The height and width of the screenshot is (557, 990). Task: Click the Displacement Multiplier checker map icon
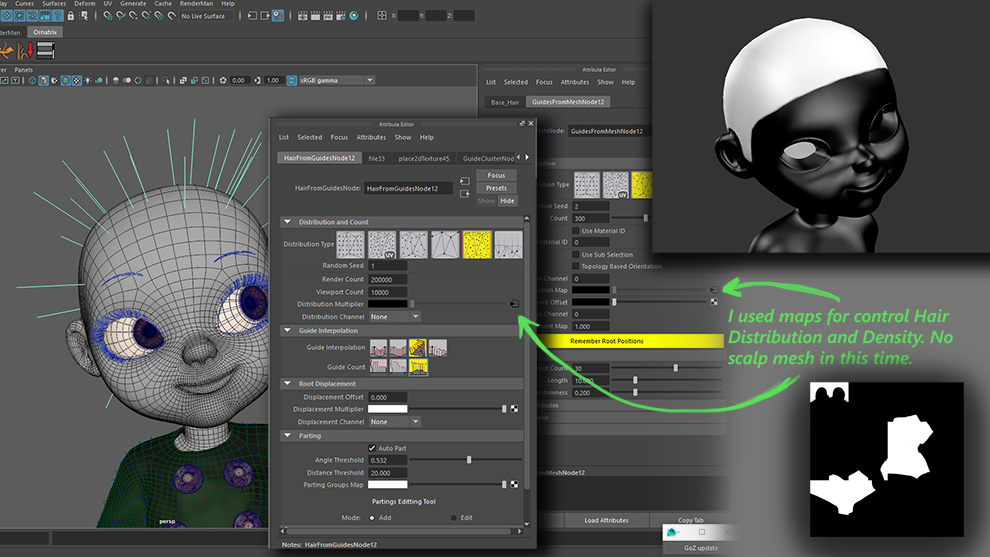[x=514, y=409]
